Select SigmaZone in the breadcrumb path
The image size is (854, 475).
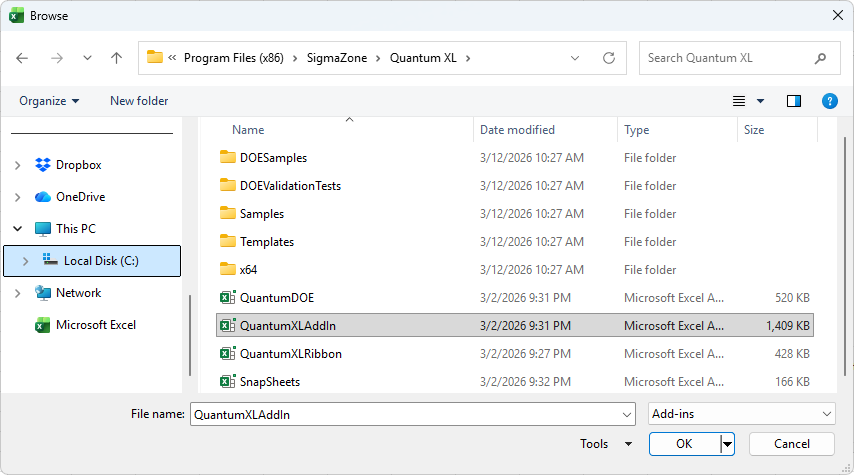(337, 58)
